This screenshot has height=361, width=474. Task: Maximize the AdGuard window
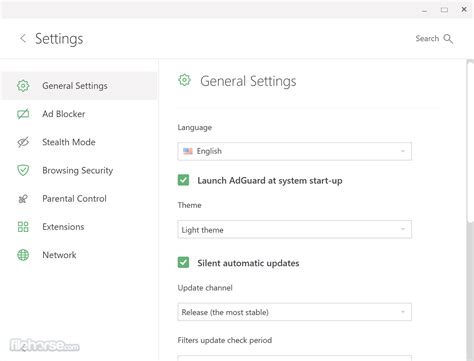point(444,10)
